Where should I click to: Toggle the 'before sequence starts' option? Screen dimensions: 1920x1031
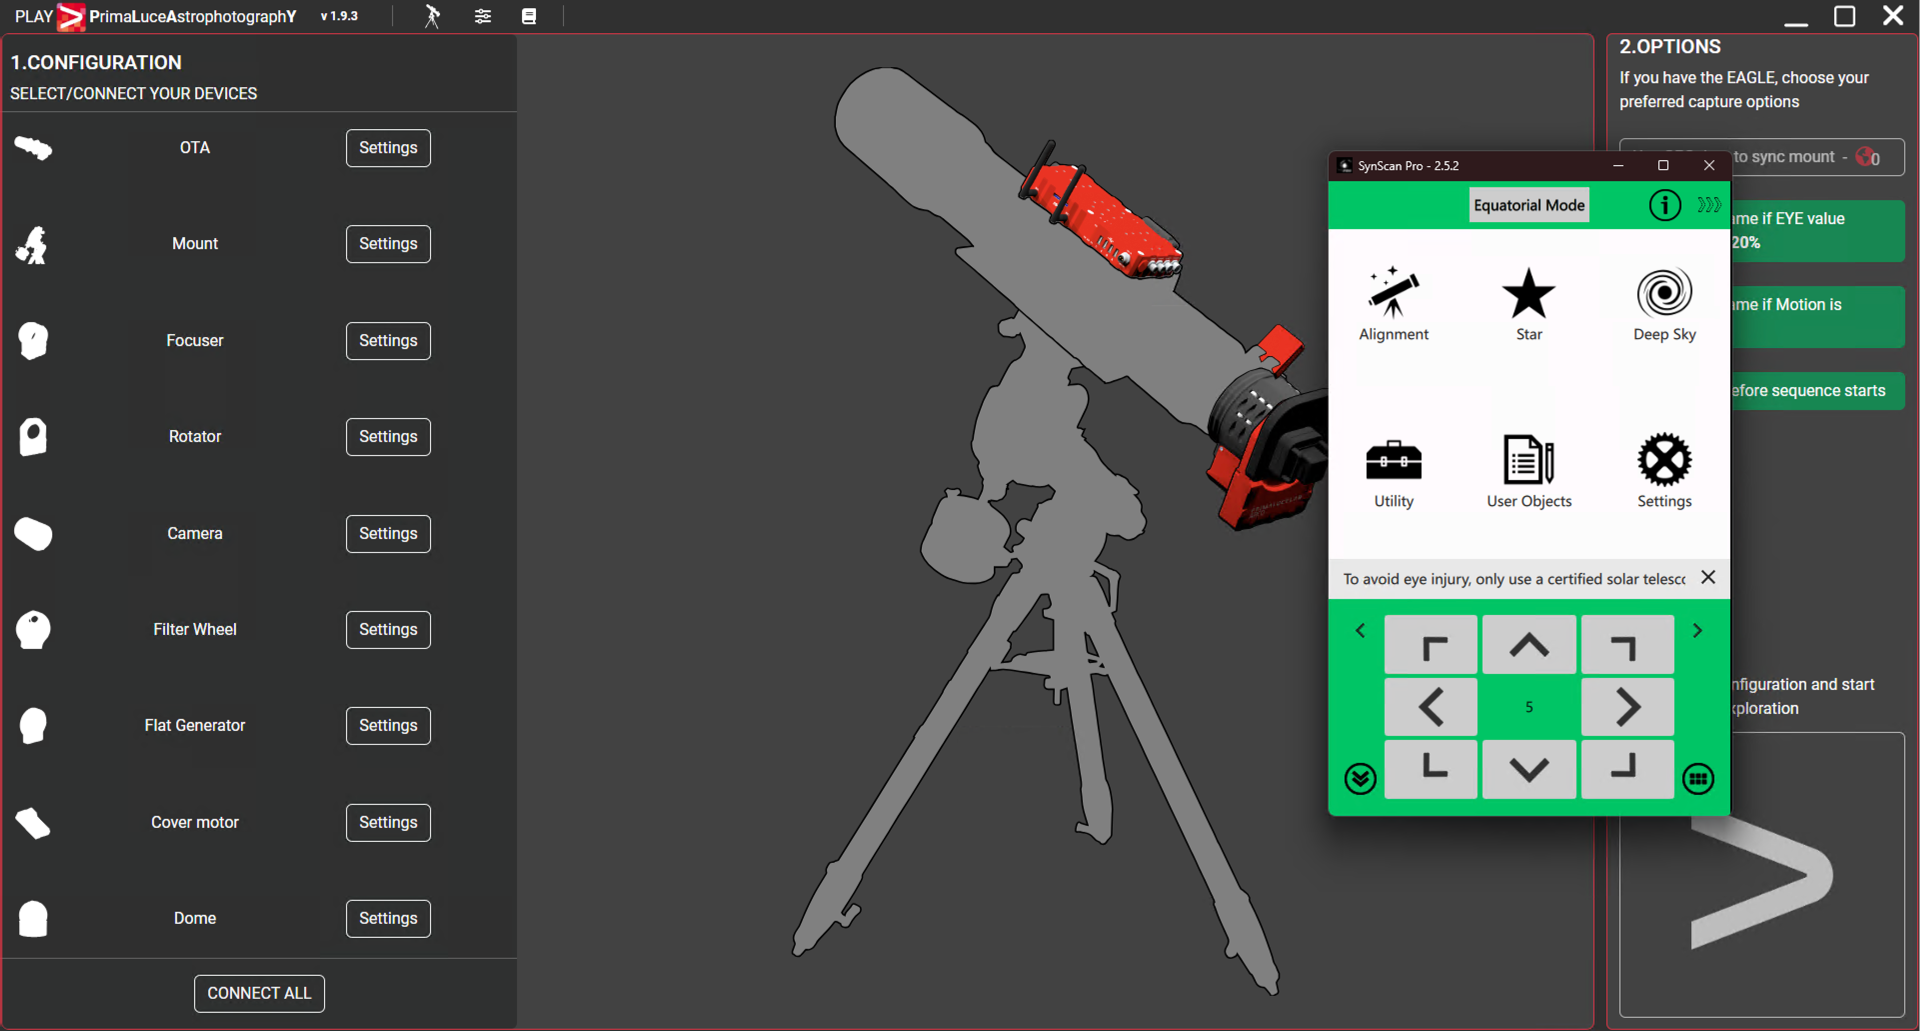pos(1817,391)
